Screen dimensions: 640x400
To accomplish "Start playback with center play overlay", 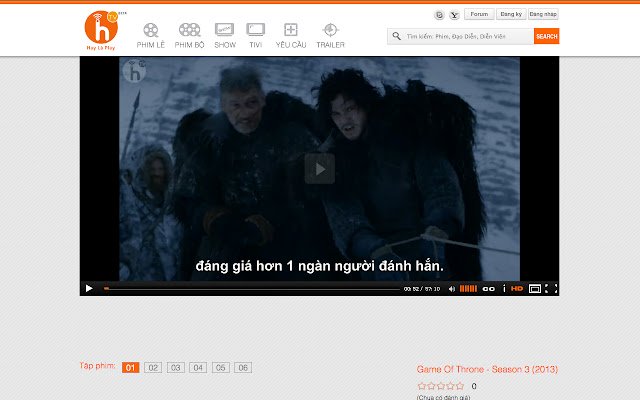I will 320,169.
